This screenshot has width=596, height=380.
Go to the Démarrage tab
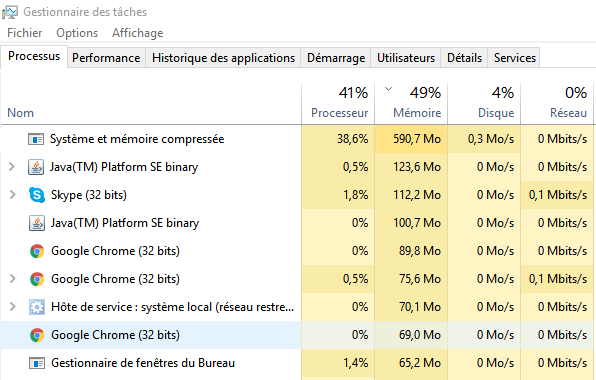[x=336, y=58]
